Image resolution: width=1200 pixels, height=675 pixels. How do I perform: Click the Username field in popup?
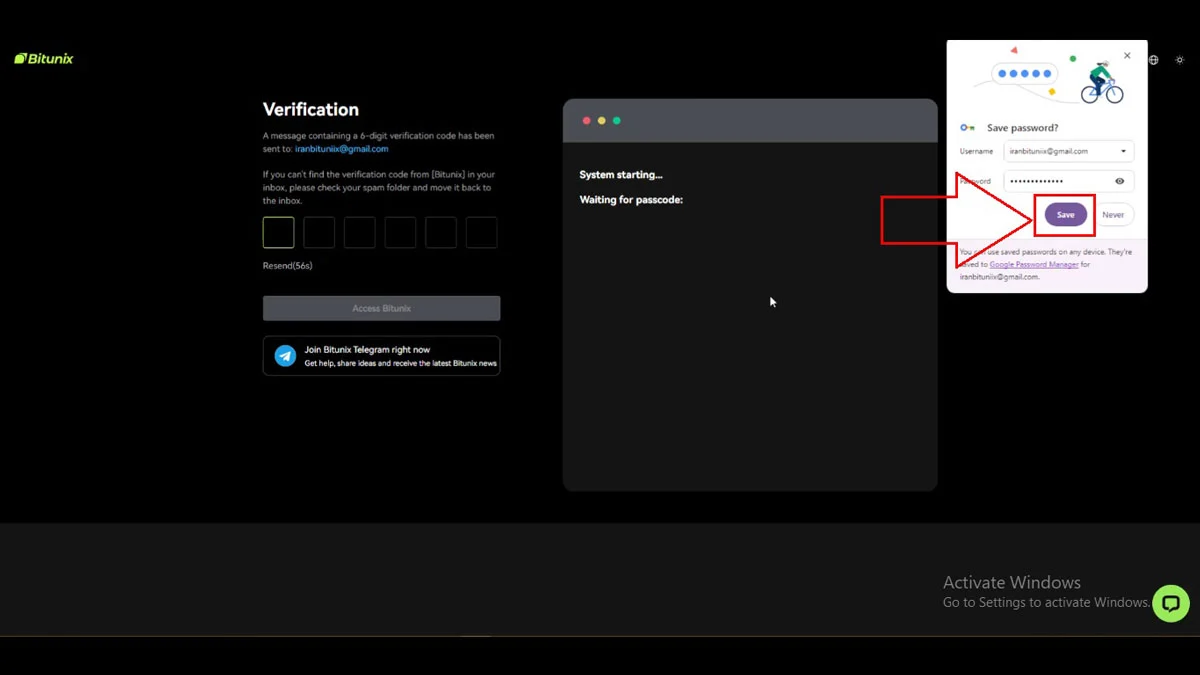(1069, 152)
